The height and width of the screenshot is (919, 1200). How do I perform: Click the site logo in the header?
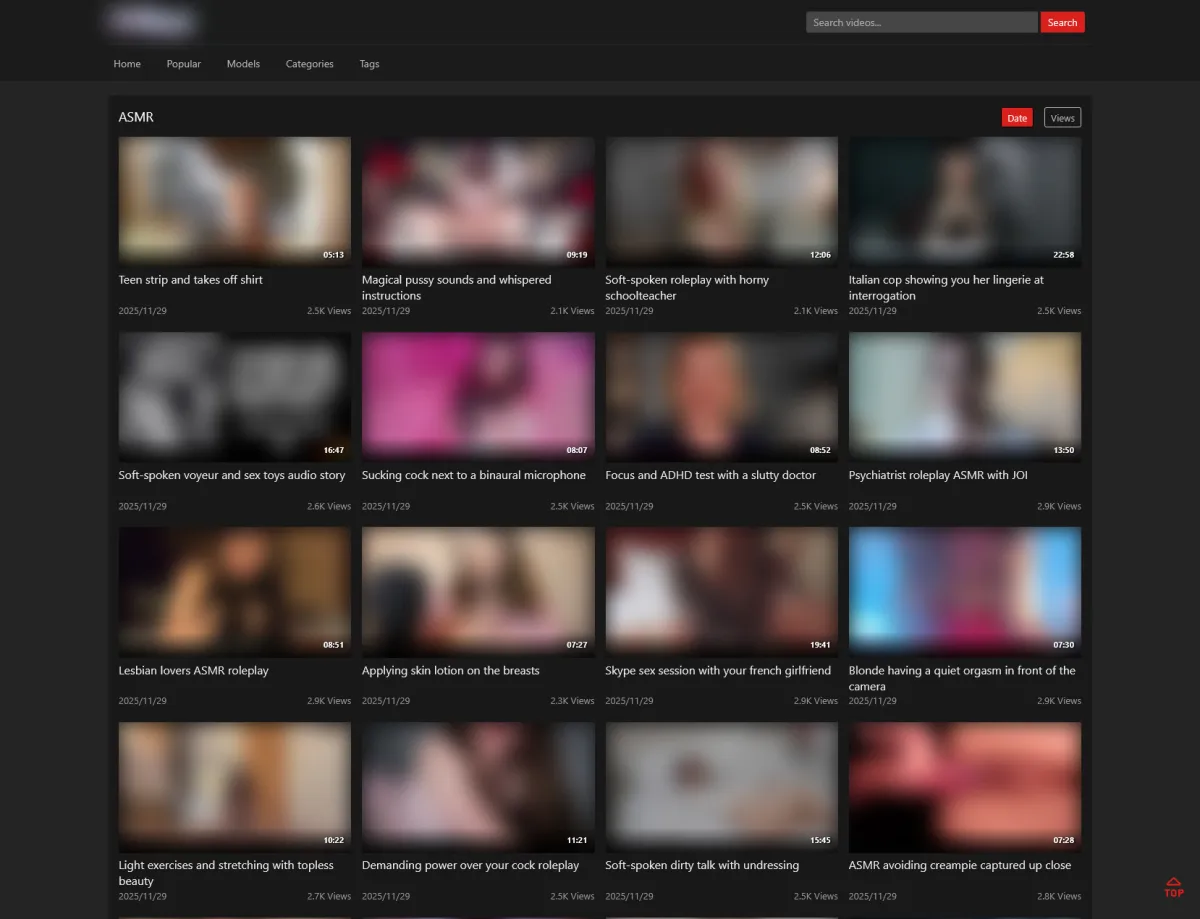tap(152, 21)
